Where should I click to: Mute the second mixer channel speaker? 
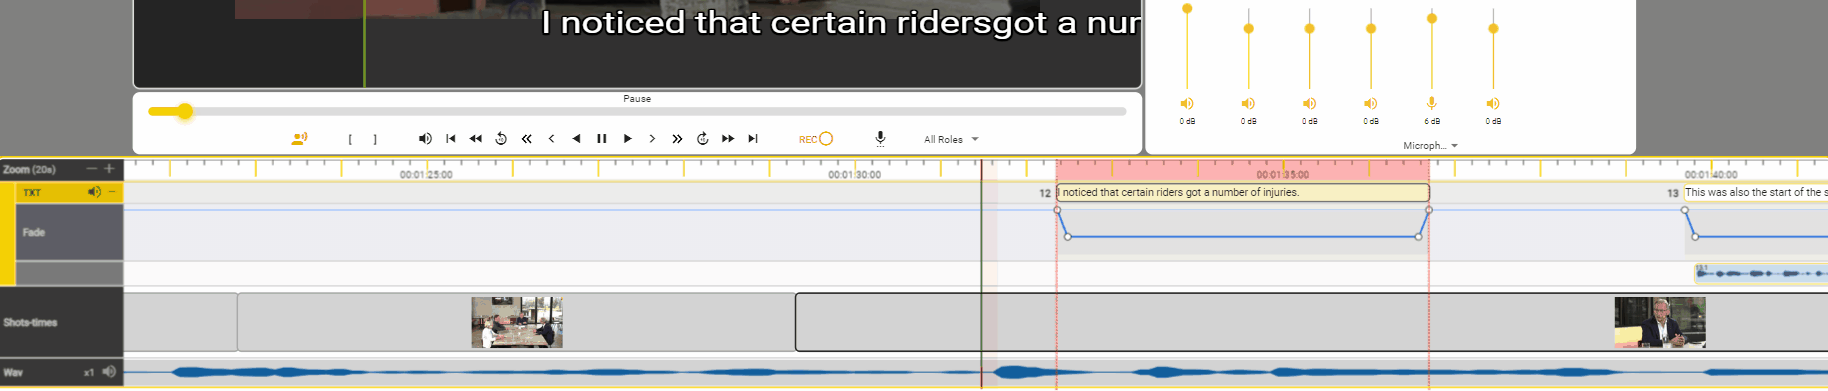click(1248, 104)
